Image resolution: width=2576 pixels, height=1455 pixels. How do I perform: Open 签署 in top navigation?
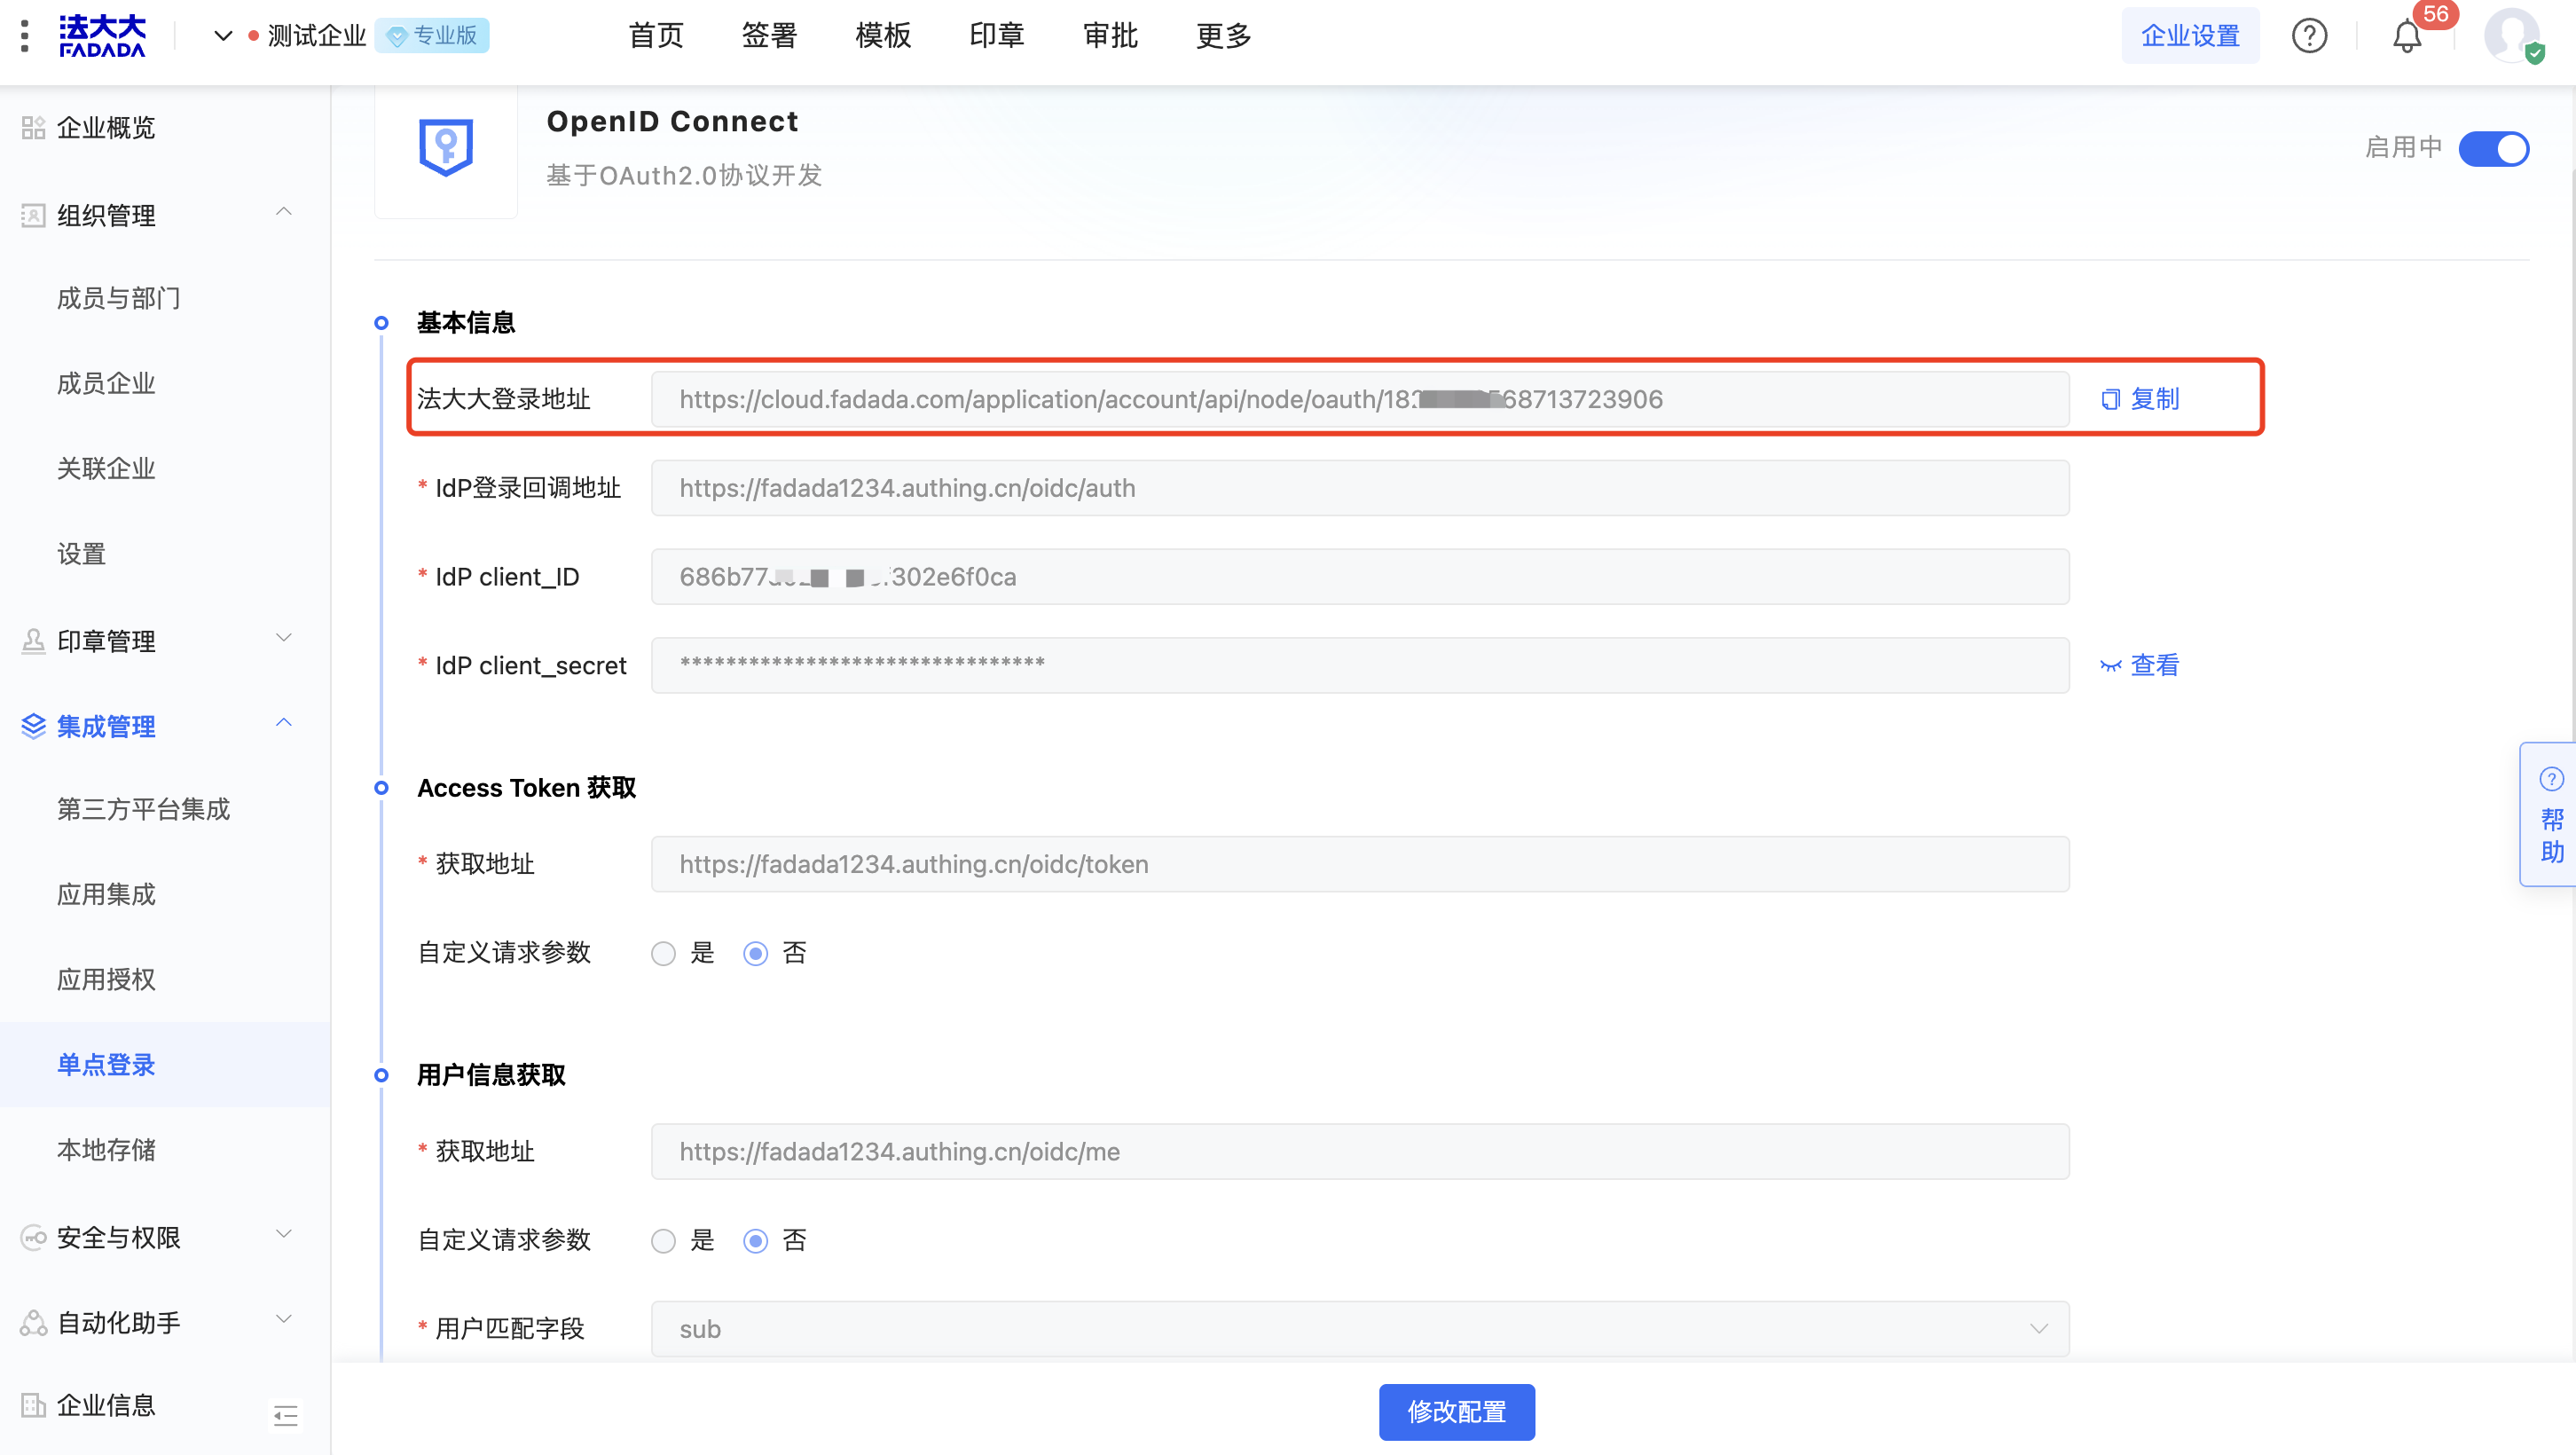click(769, 36)
